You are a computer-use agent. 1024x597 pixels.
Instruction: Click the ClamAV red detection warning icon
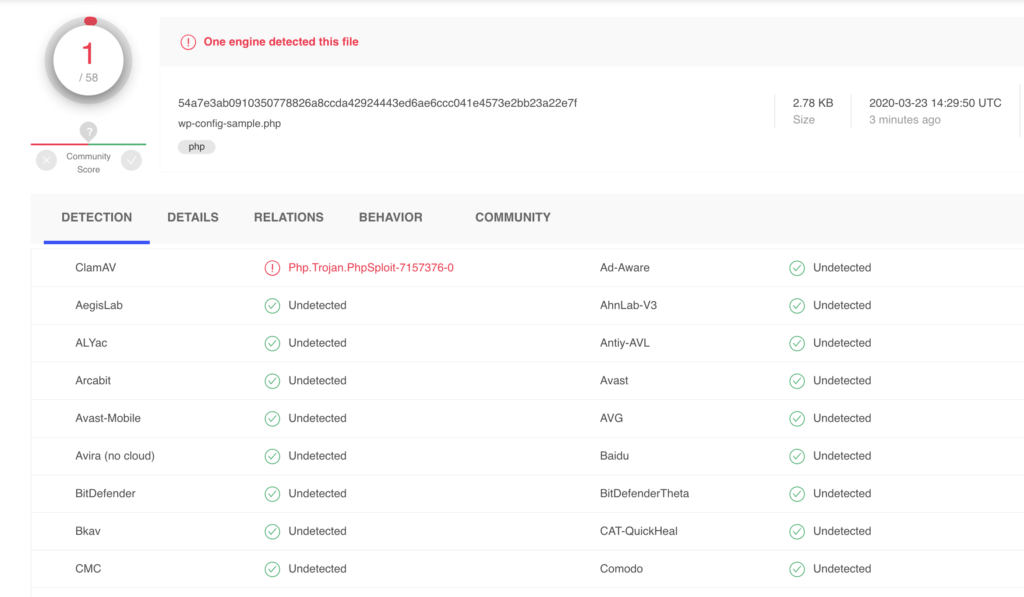click(272, 268)
